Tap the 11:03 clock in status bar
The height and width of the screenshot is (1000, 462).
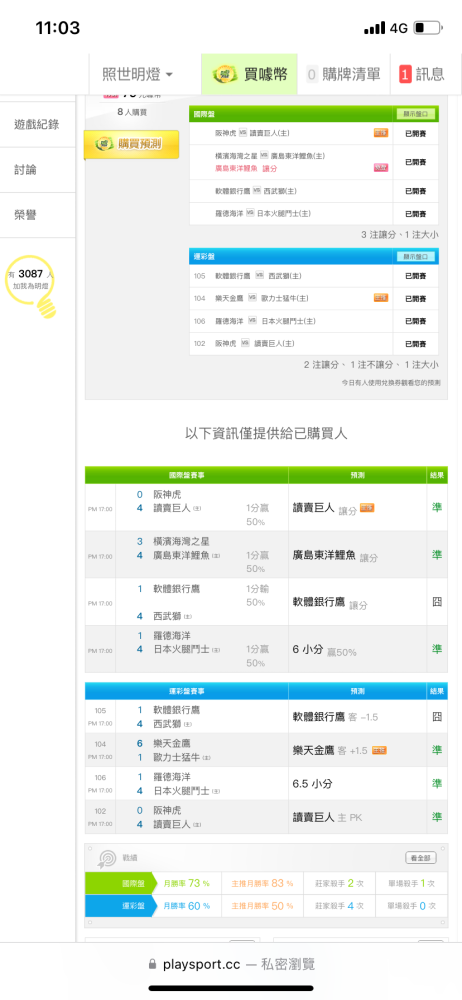(x=57, y=28)
